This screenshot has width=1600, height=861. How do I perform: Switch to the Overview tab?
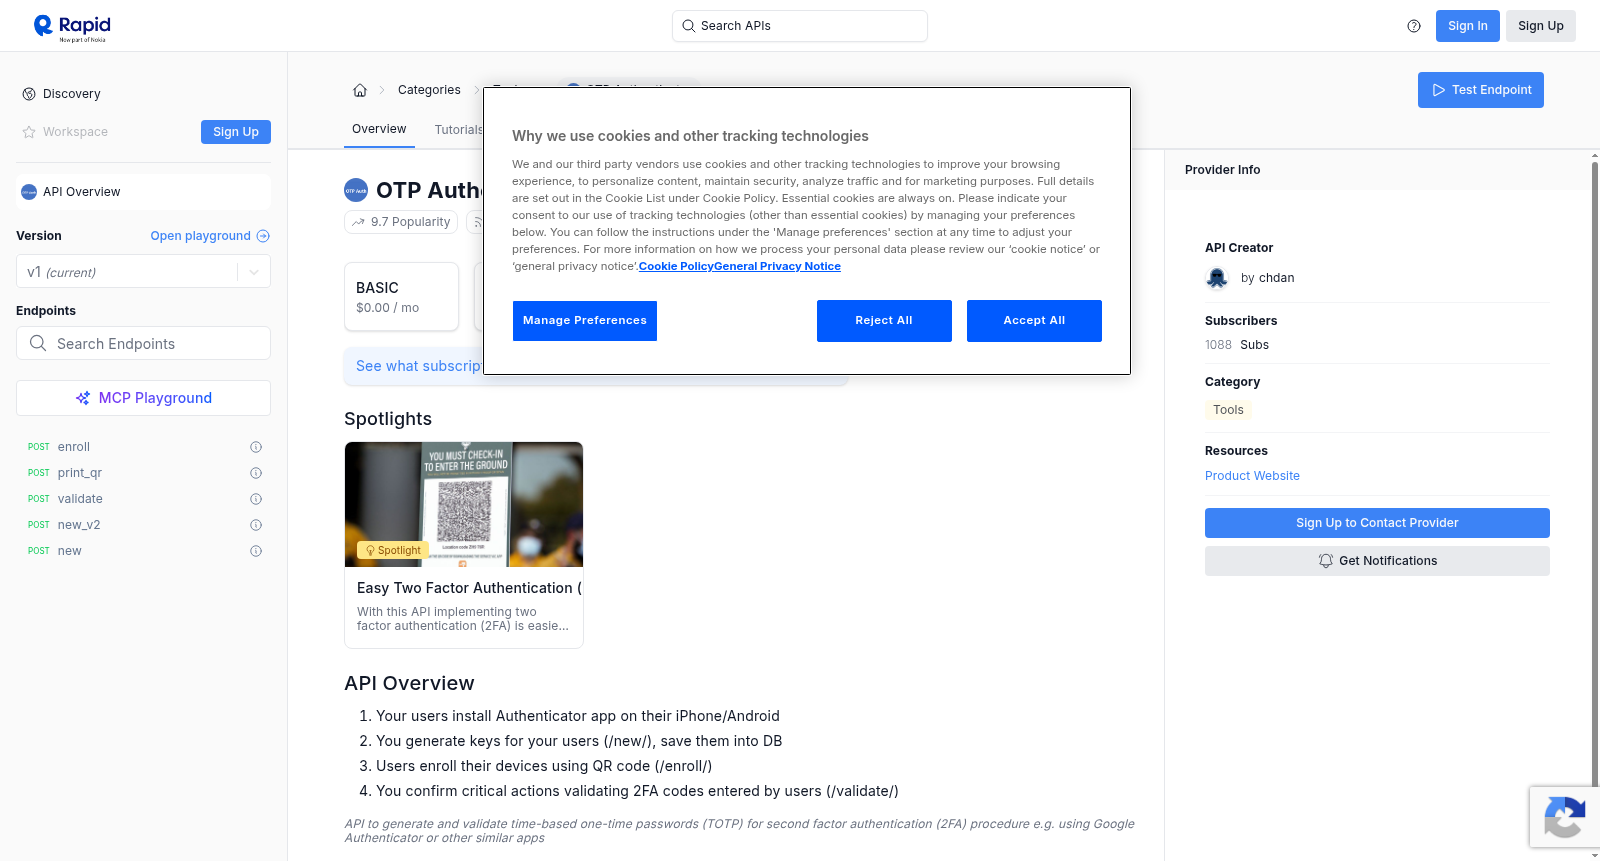(379, 129)
